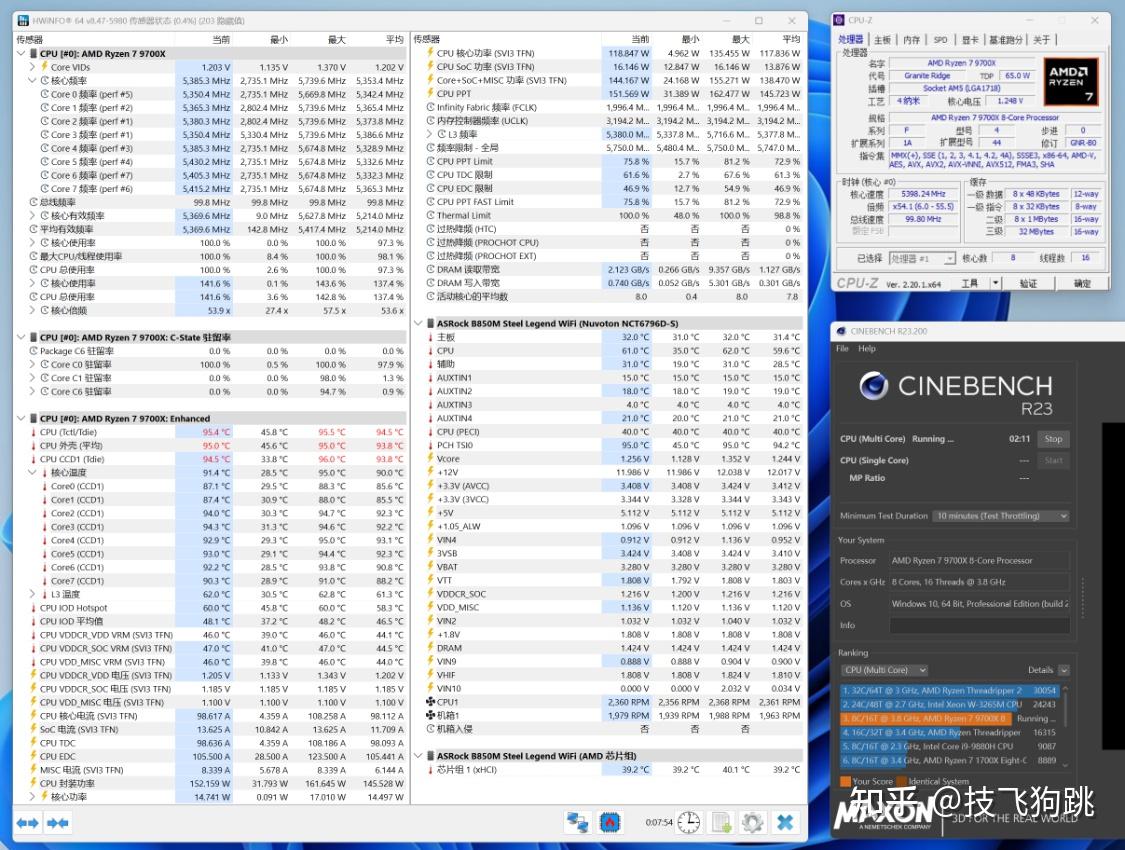The height and width of the screenshot is (850, 1125).
Task: Open the 工具 dropdown arrow in CPU-Z
Action: point(995,283)
